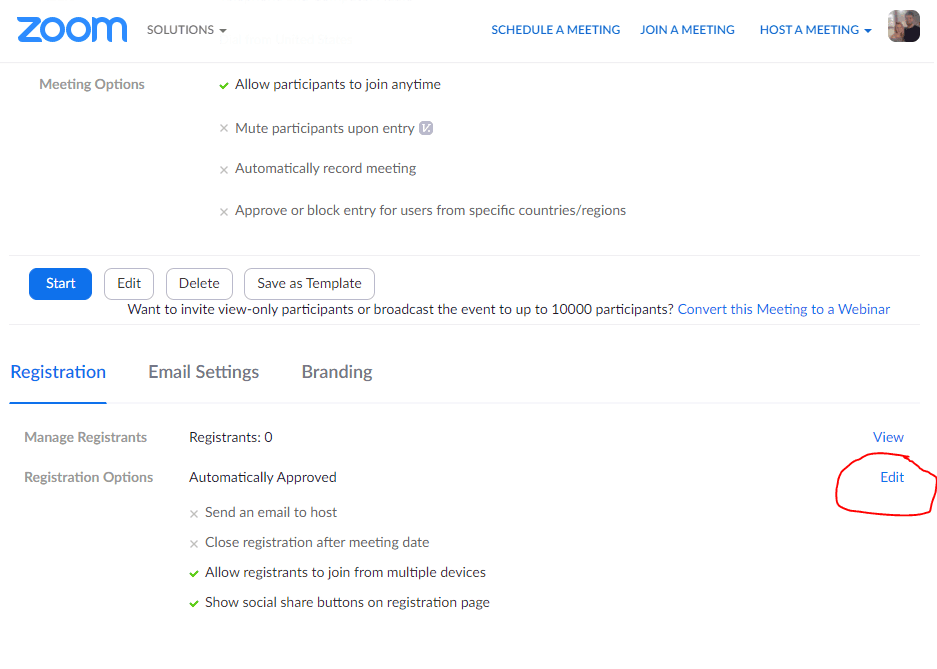Screen dimensions: 937x669
Task: Delete this meeting
Action: (x=199, y=283)
